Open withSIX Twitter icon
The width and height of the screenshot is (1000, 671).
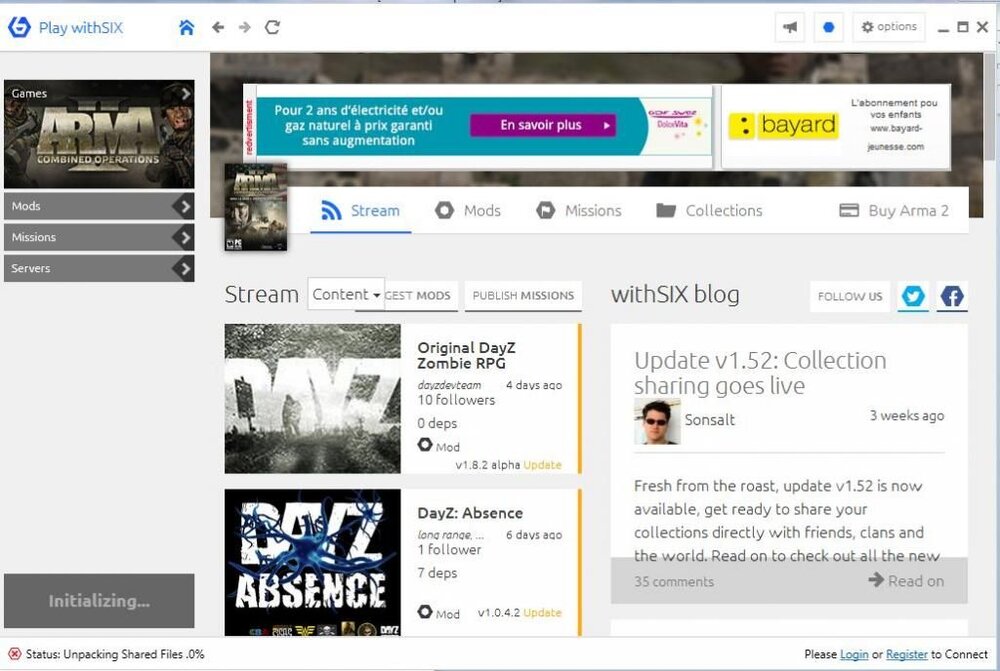pyautogui.click(x=913, y=296)
